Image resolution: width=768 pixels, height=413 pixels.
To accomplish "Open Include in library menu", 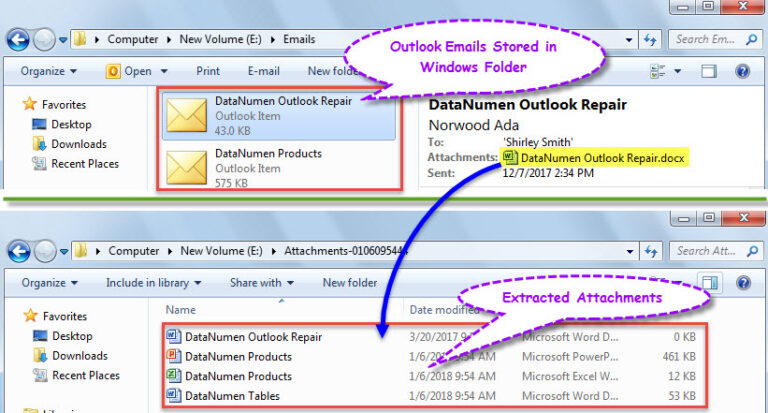I will click(x=153, y=283).
